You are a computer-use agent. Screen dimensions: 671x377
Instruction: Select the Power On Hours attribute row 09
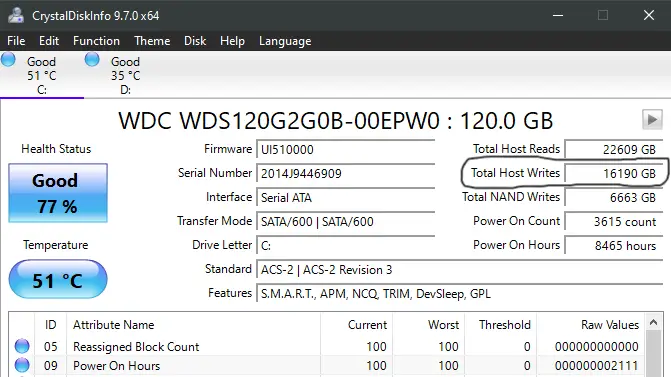pos(327,366)
